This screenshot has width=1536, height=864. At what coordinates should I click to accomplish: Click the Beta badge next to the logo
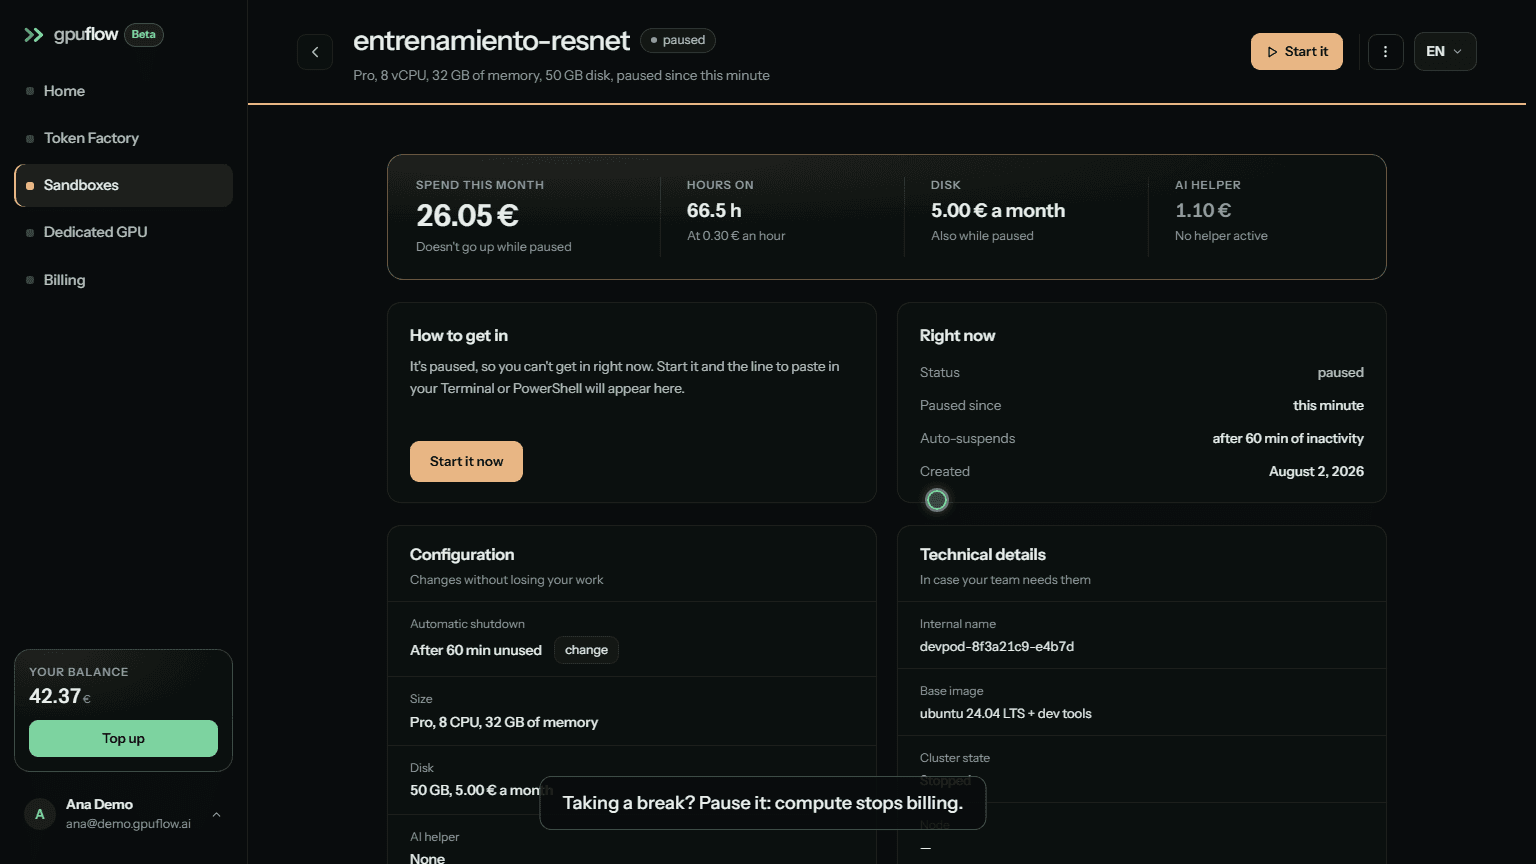(144, 35)
